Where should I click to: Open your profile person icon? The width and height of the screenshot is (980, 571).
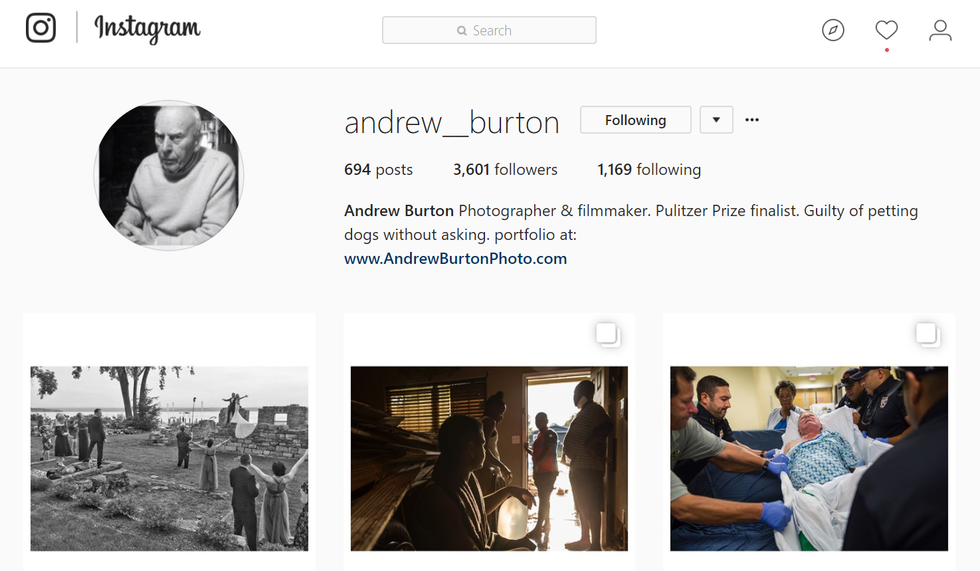pyautogui.click(x=939, y=30)
